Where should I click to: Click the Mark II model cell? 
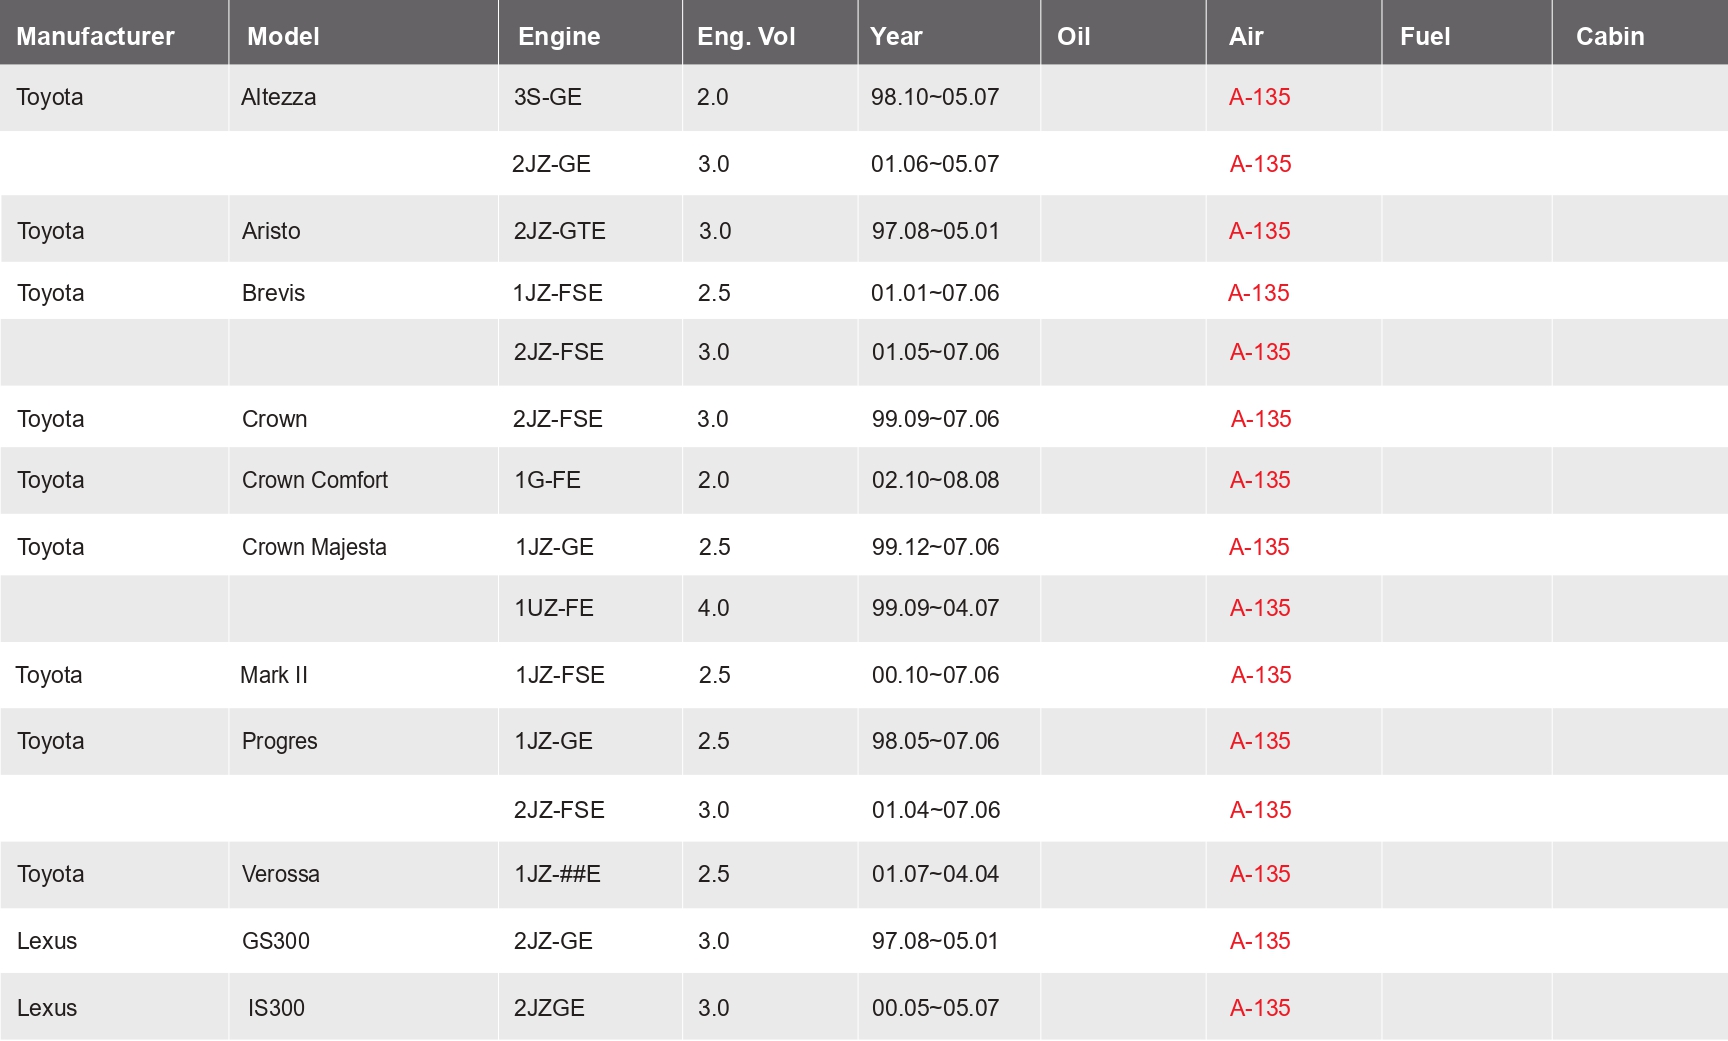274,675
